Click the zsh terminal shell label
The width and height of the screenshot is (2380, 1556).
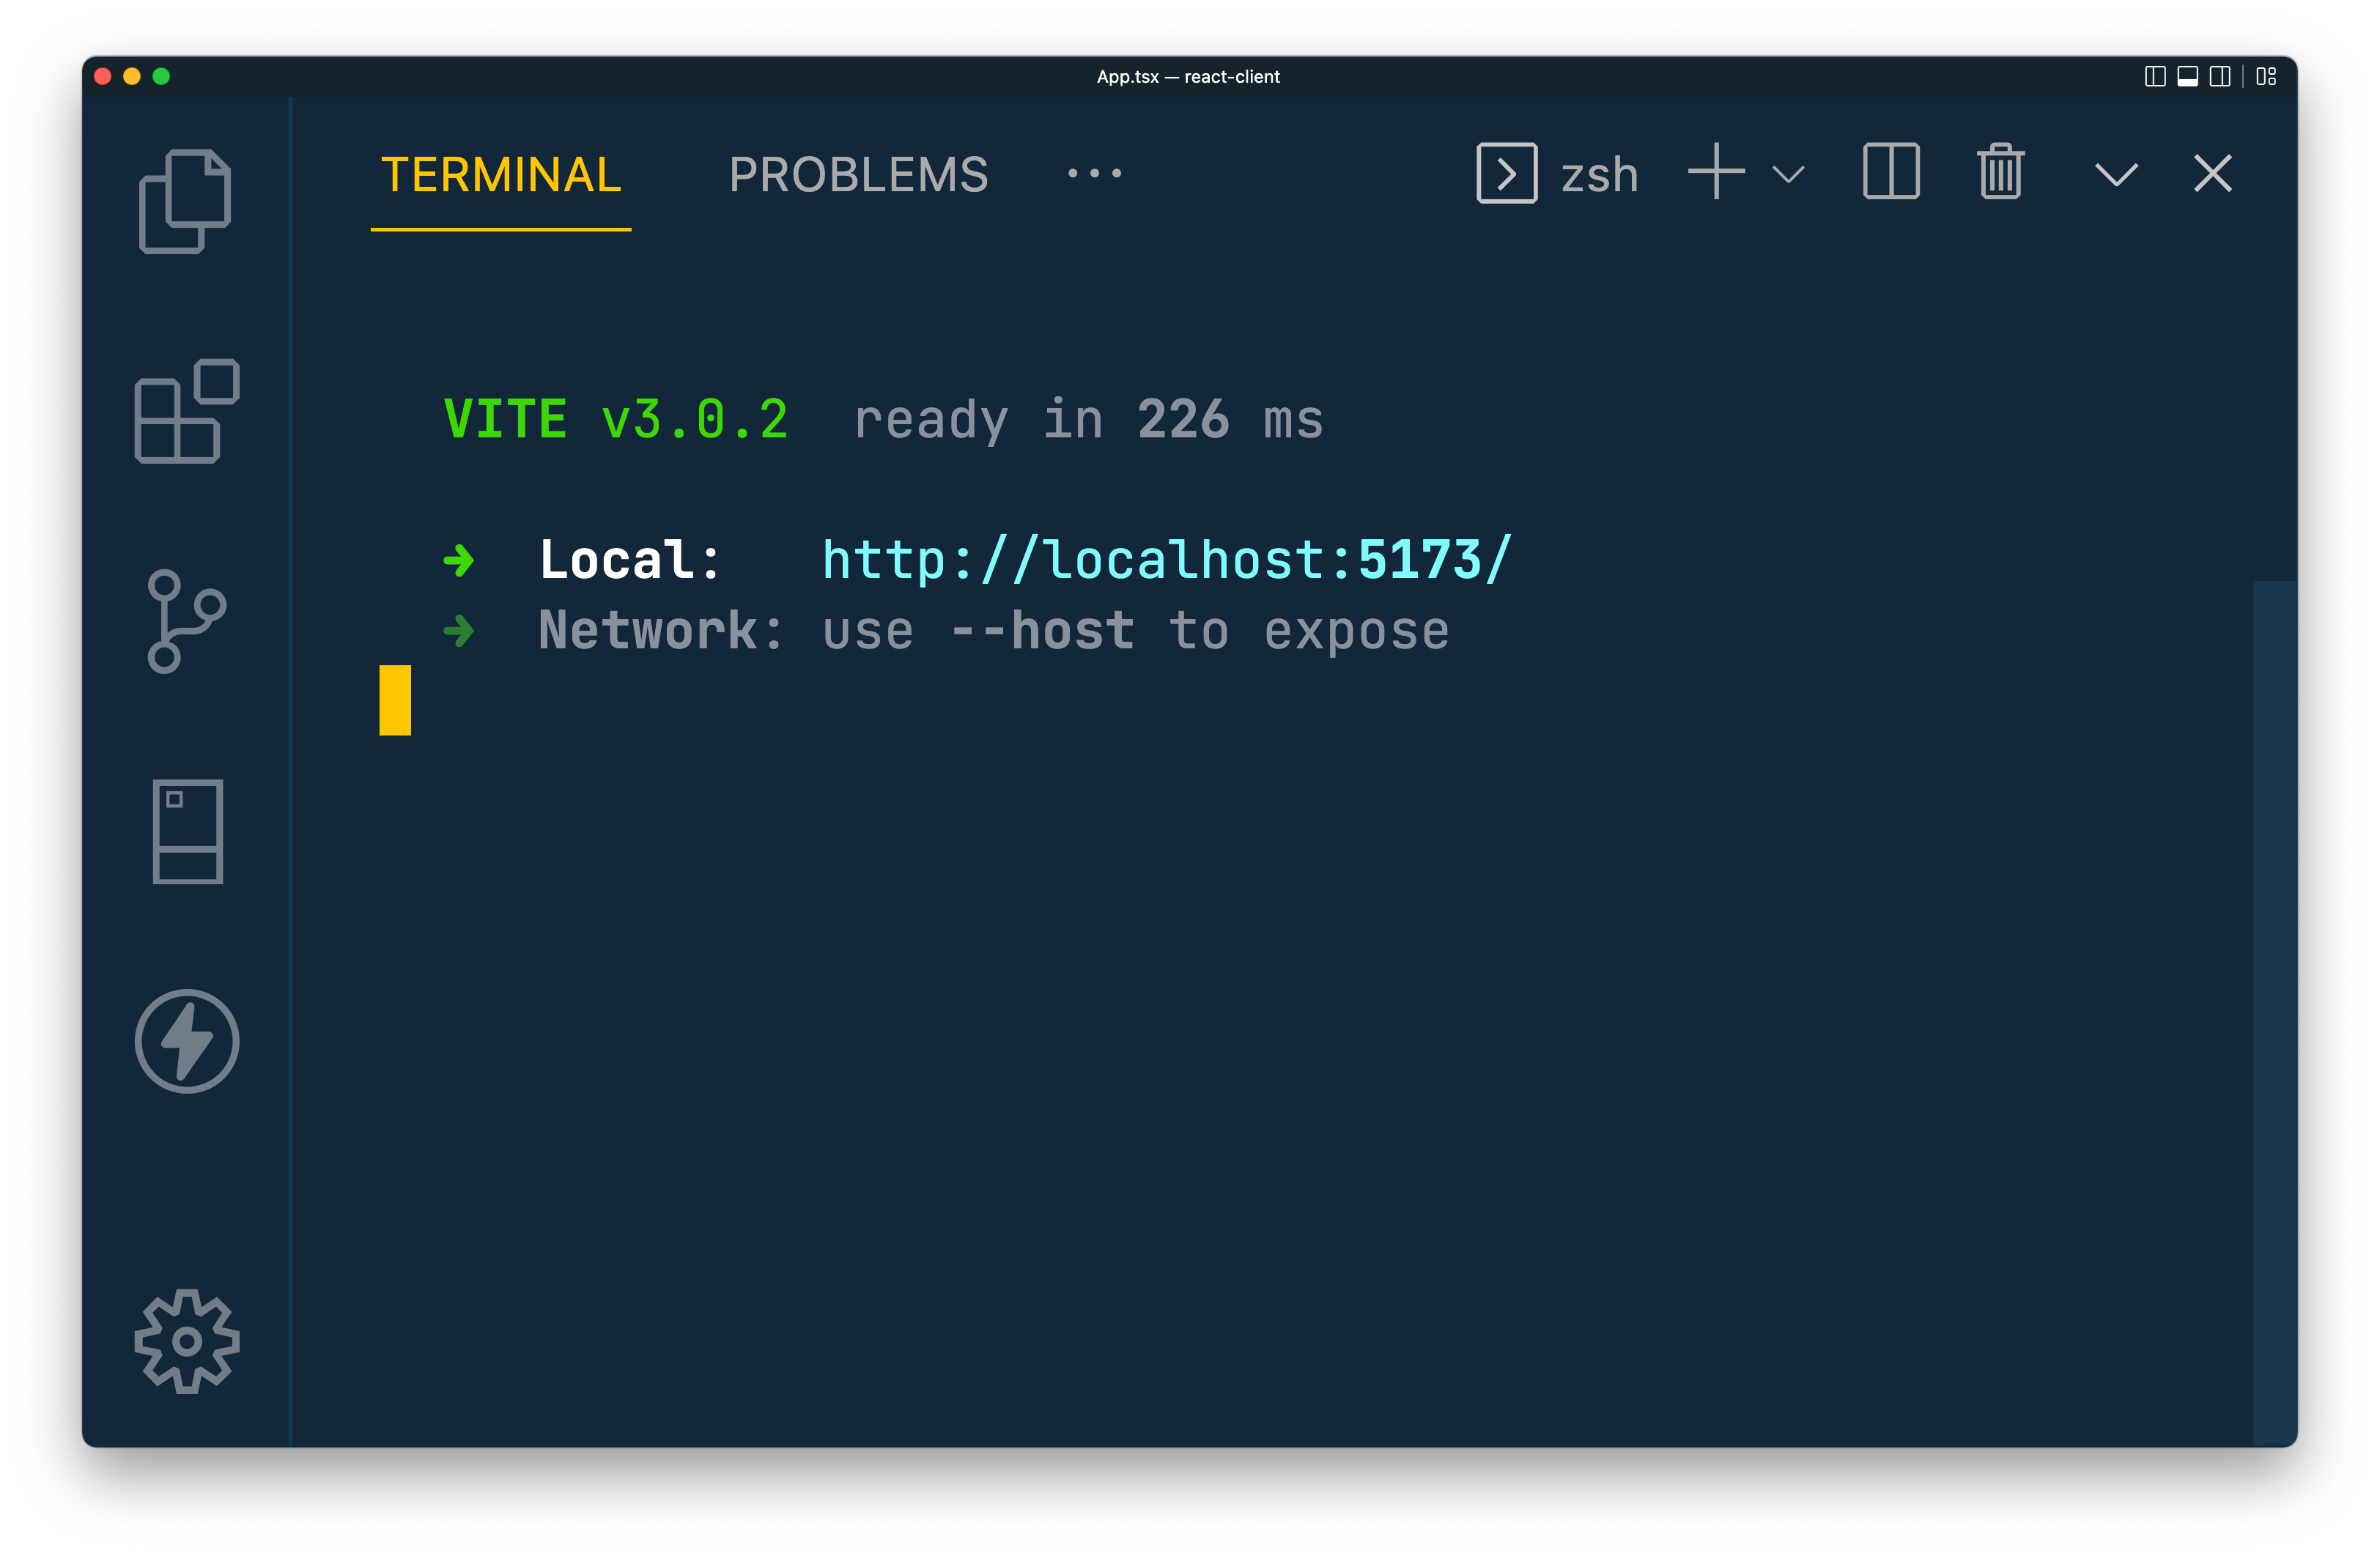point(1599,175)
